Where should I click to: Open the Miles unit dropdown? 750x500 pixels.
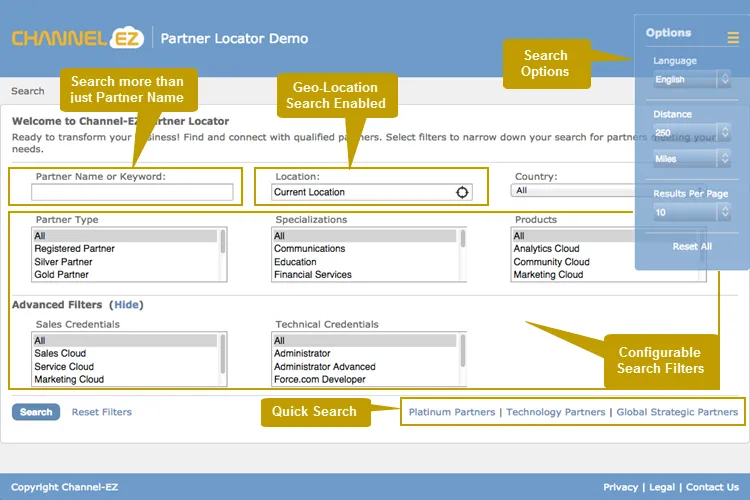coord(692,159)
